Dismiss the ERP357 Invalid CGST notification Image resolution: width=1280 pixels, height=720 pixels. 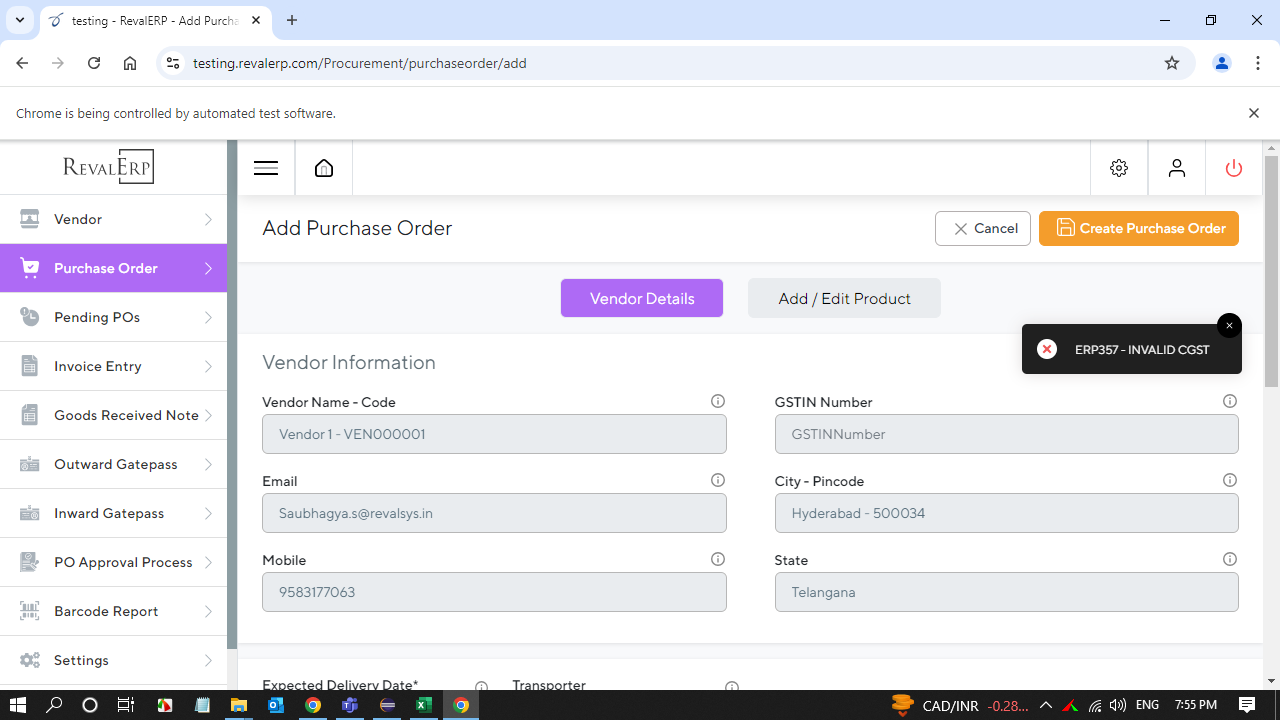1229,326
